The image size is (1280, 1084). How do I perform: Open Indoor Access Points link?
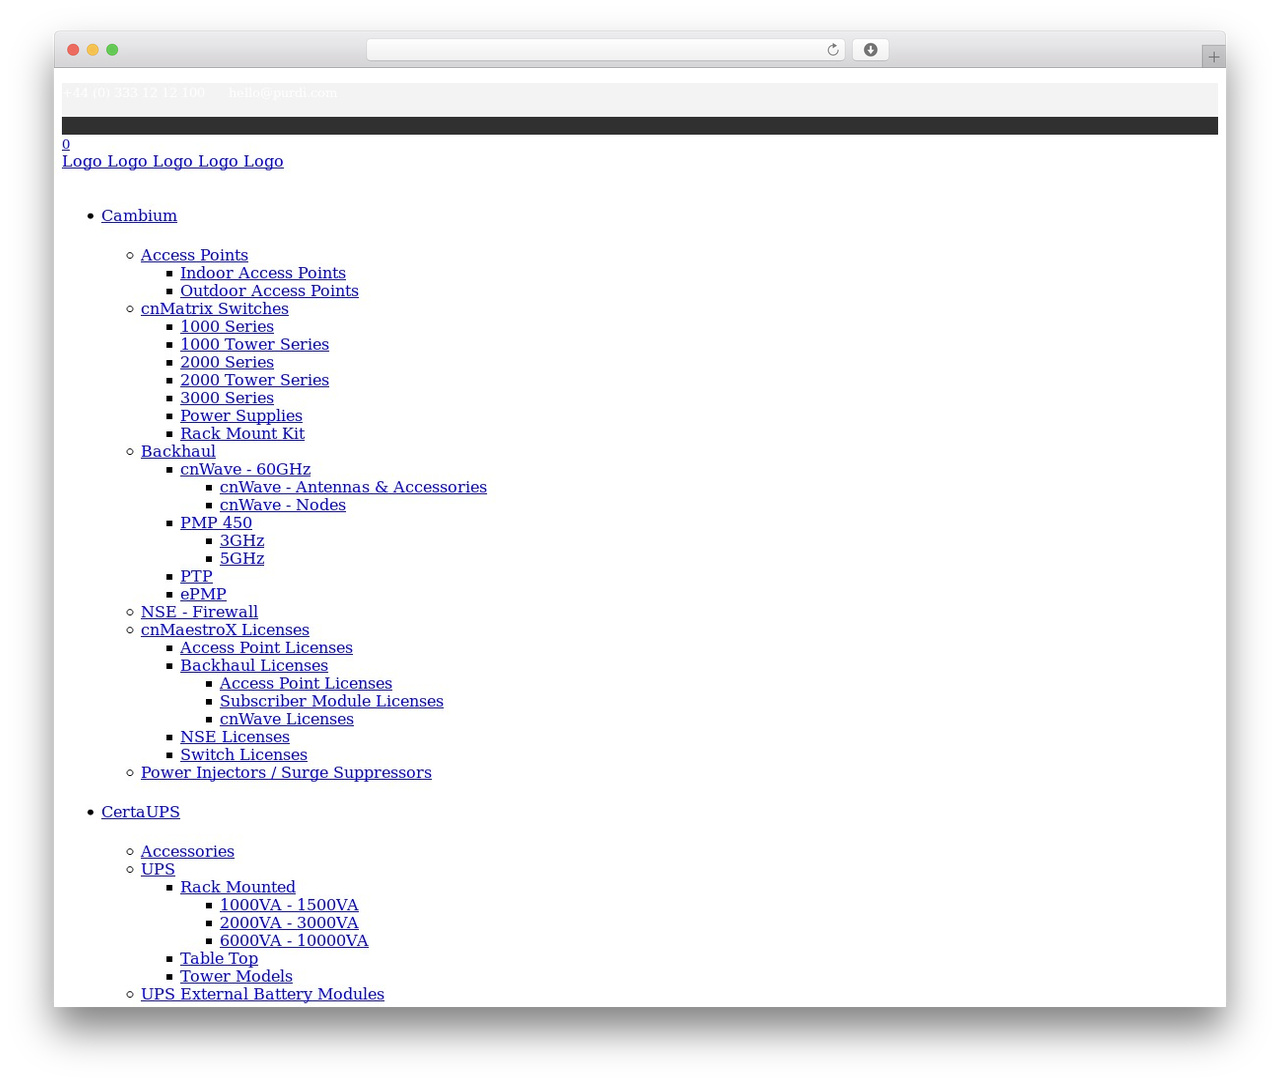(263, 273)
